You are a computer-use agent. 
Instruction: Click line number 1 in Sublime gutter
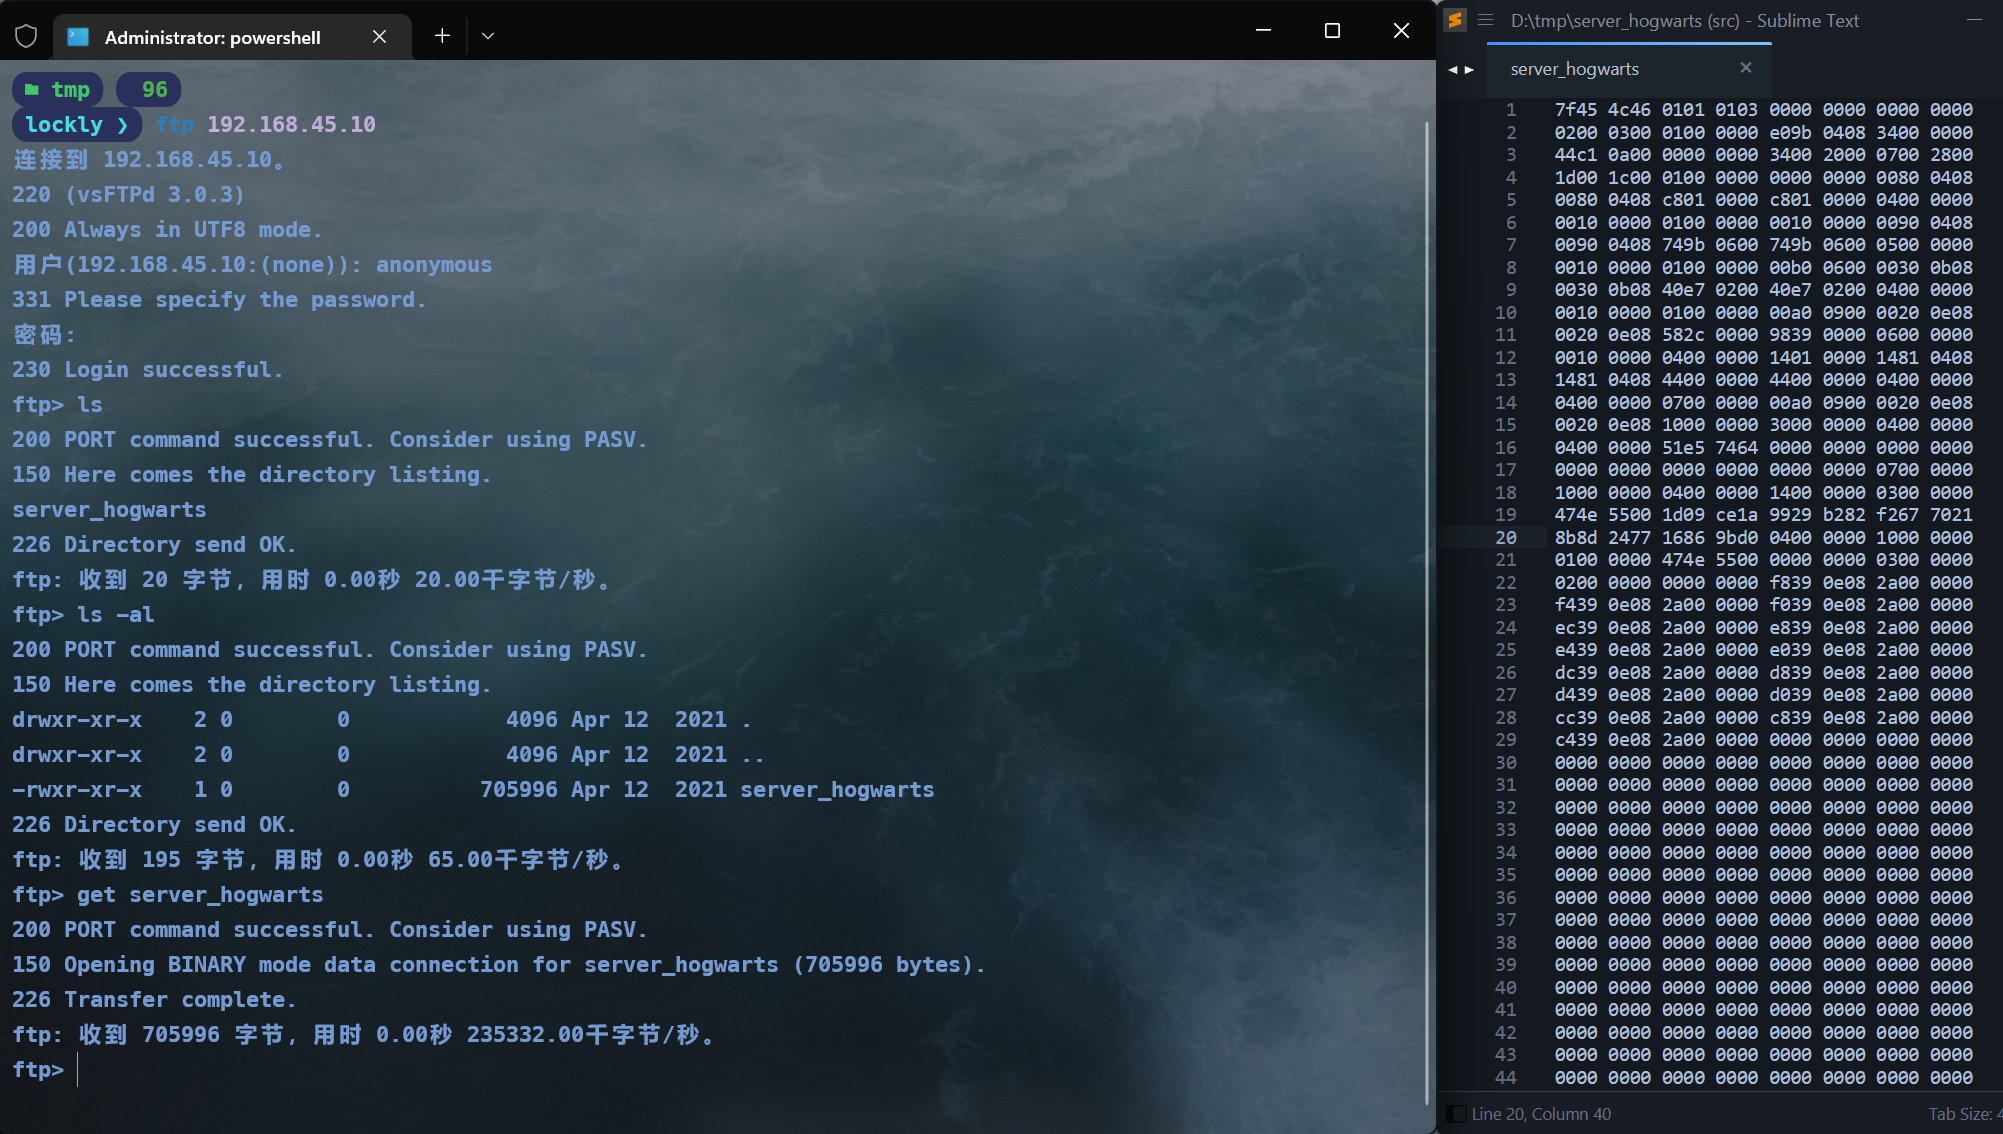1511,109
